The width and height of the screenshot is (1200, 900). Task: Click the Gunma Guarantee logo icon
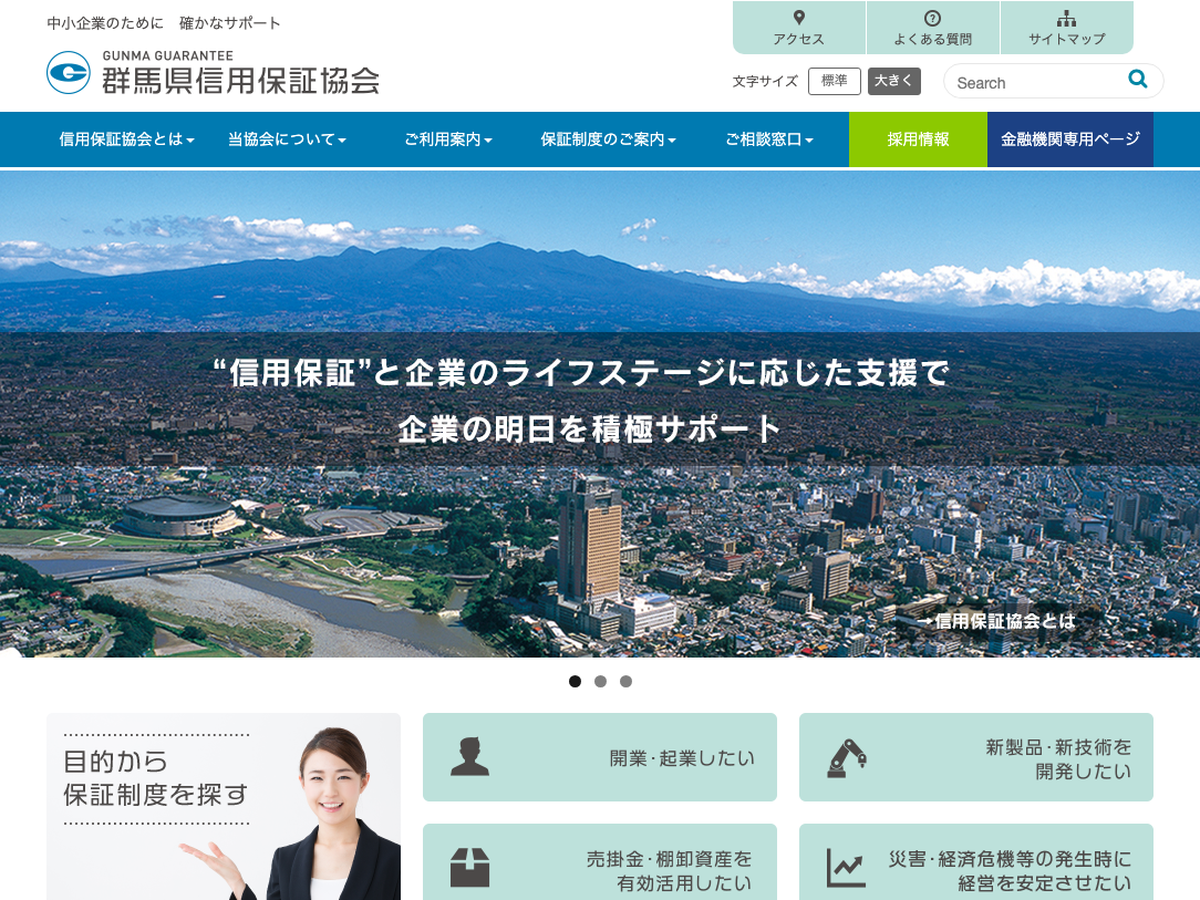coord(68,73)
